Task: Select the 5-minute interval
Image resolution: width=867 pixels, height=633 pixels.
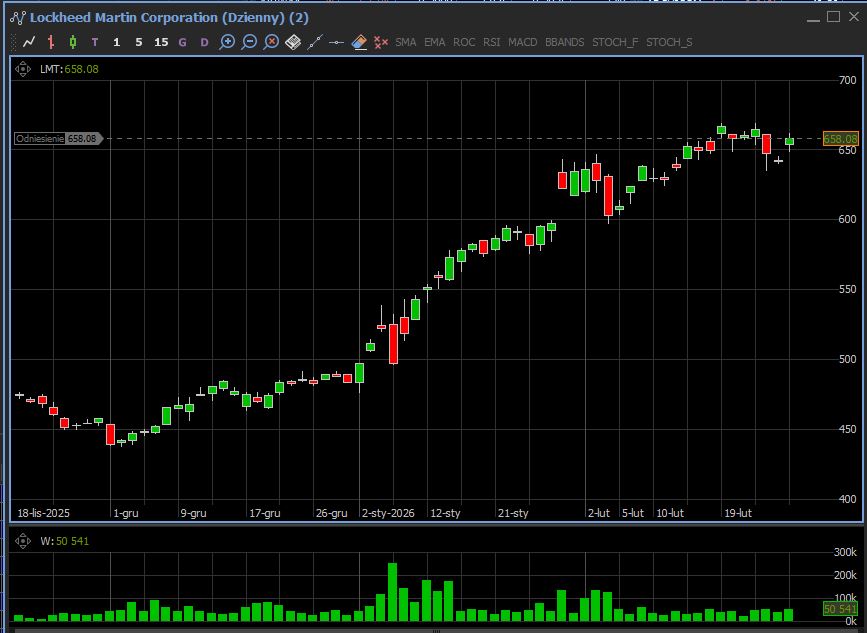Action: pyautogui.click(x=138, y=42)
